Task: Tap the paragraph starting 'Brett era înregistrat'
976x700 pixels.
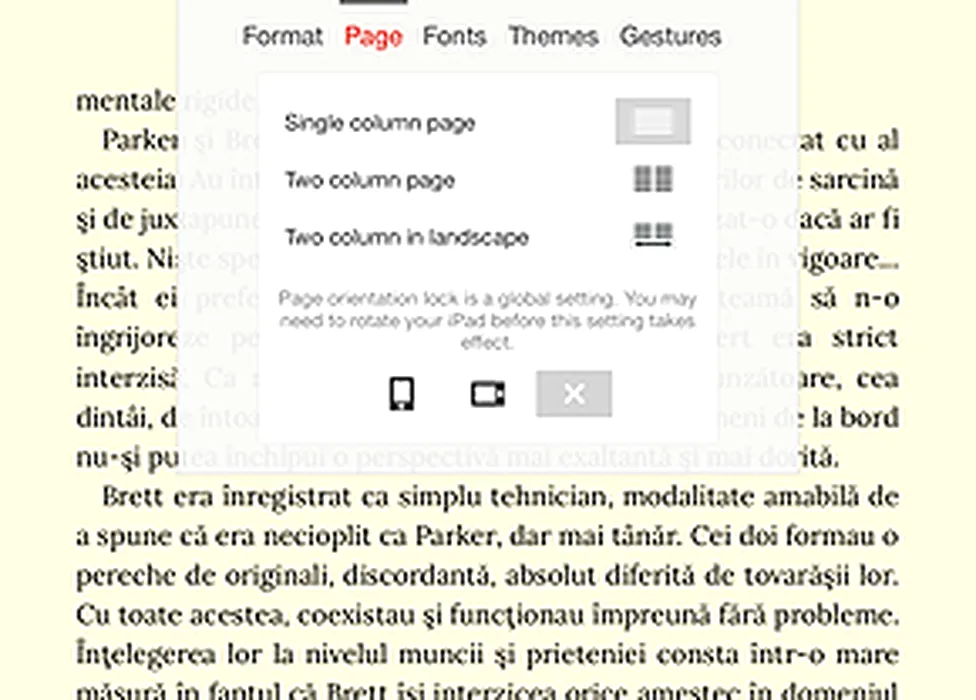Action: tap(487, 594)
